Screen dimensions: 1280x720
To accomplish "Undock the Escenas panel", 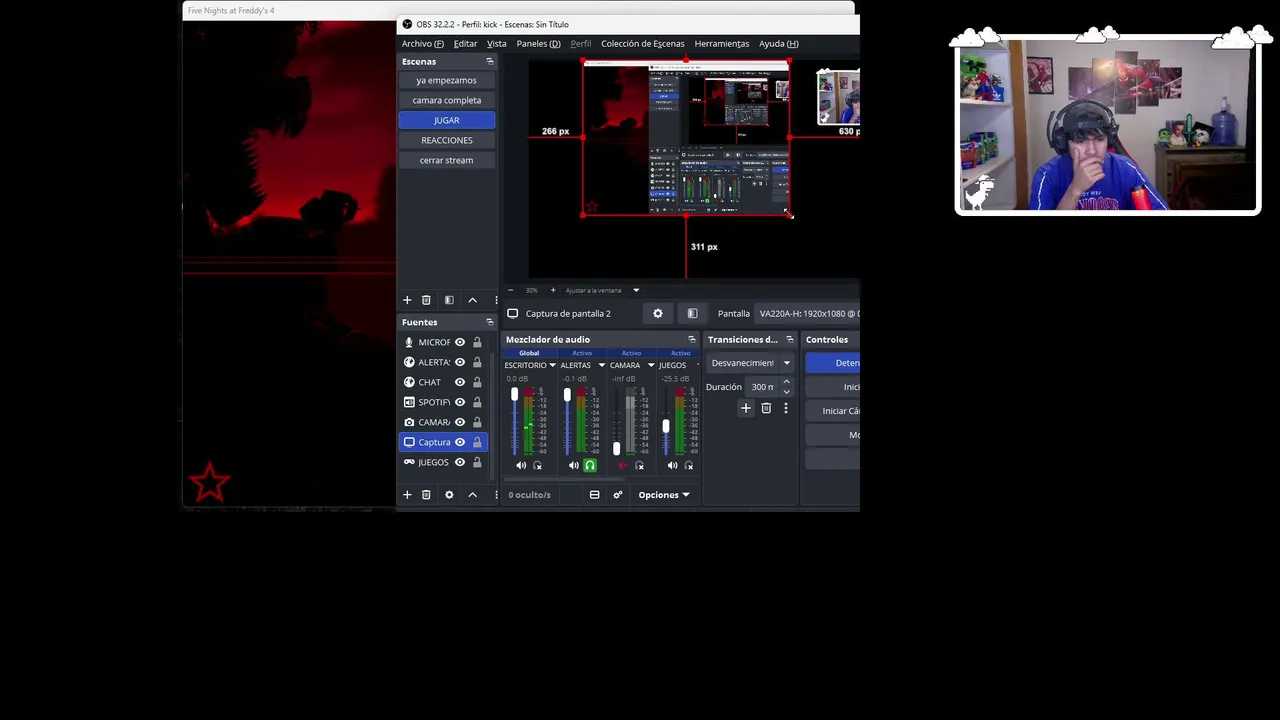I will [x=490, y=61].
